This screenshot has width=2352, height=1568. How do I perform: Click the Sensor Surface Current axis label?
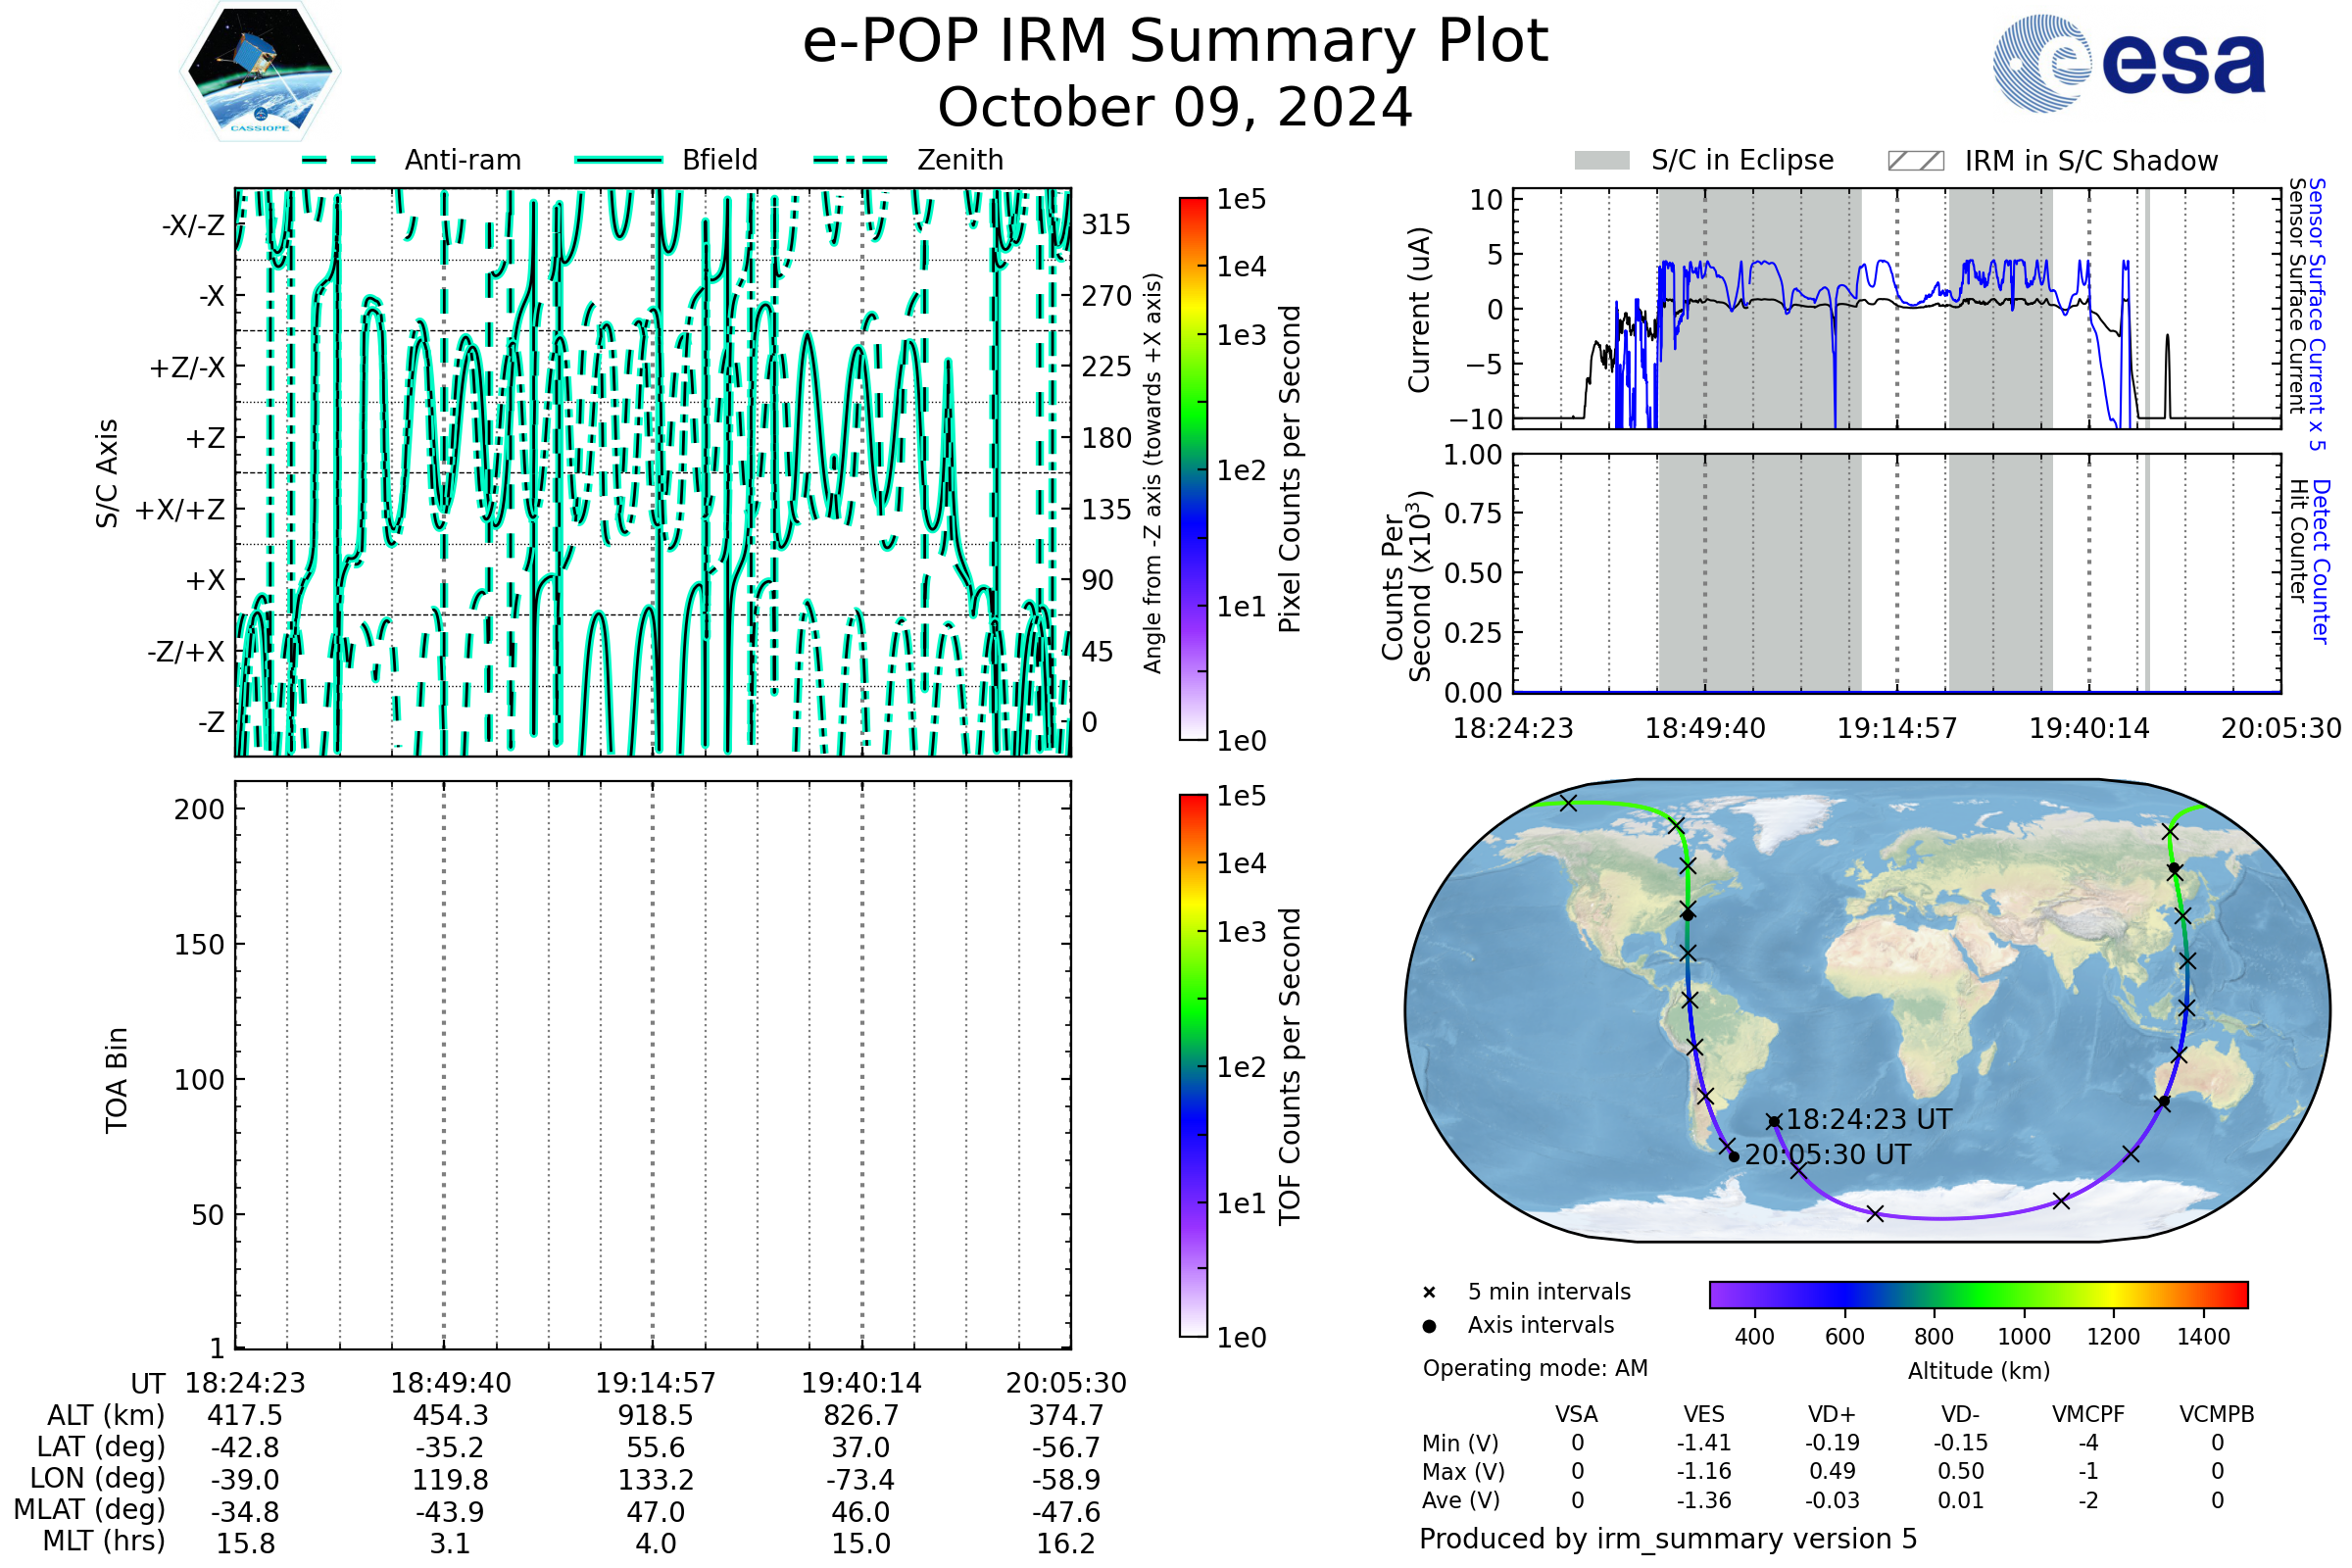(2297, 296)
